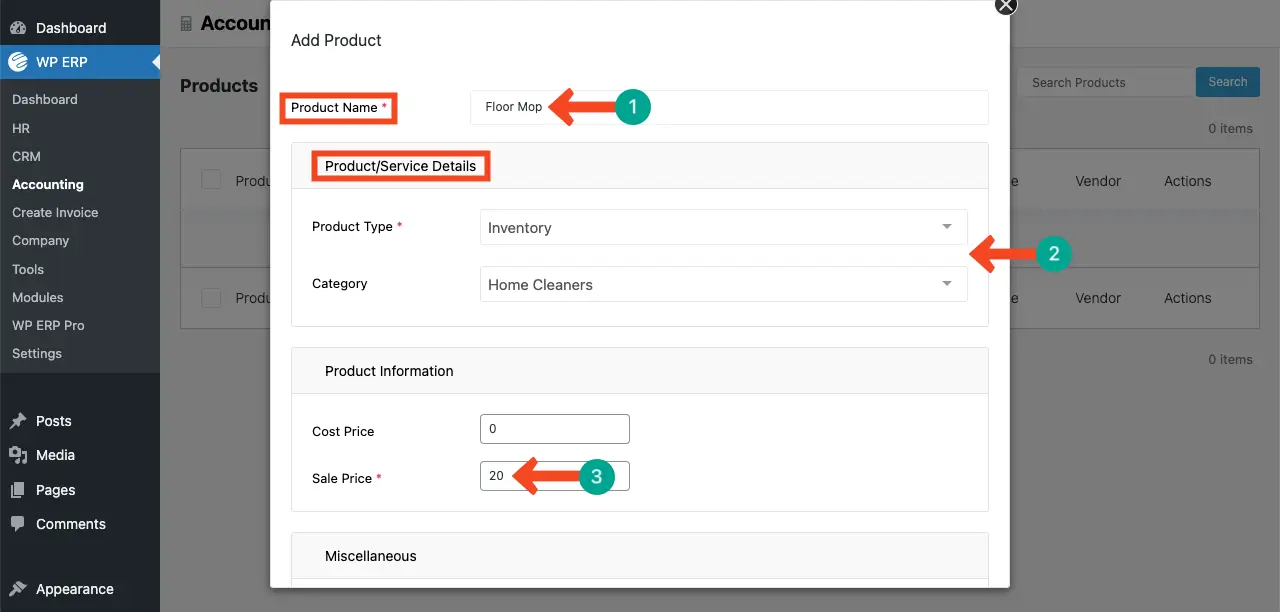Toggle the select-all checkbox in table header
Image resolution: width=1280 pixels, height=612 pixels.
point(211,180)
